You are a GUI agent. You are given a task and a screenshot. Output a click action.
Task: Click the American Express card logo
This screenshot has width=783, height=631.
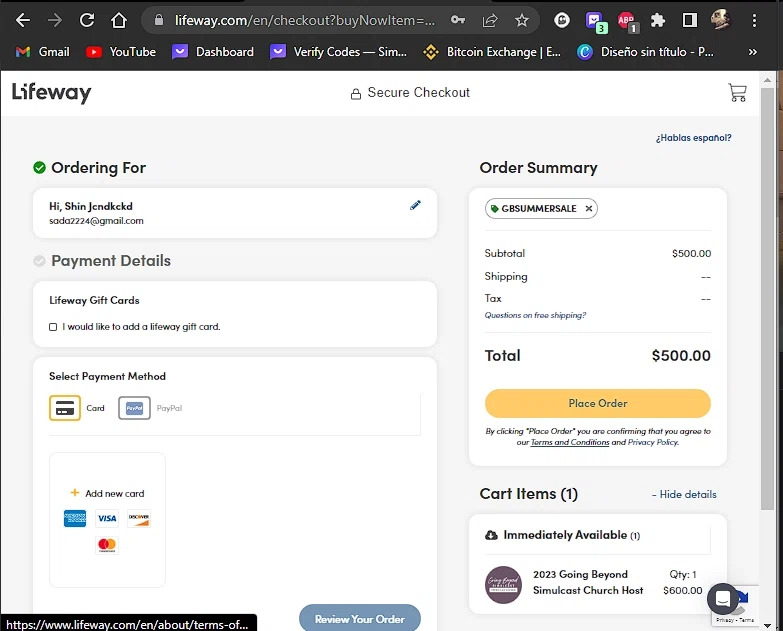(x=75, y=519)
